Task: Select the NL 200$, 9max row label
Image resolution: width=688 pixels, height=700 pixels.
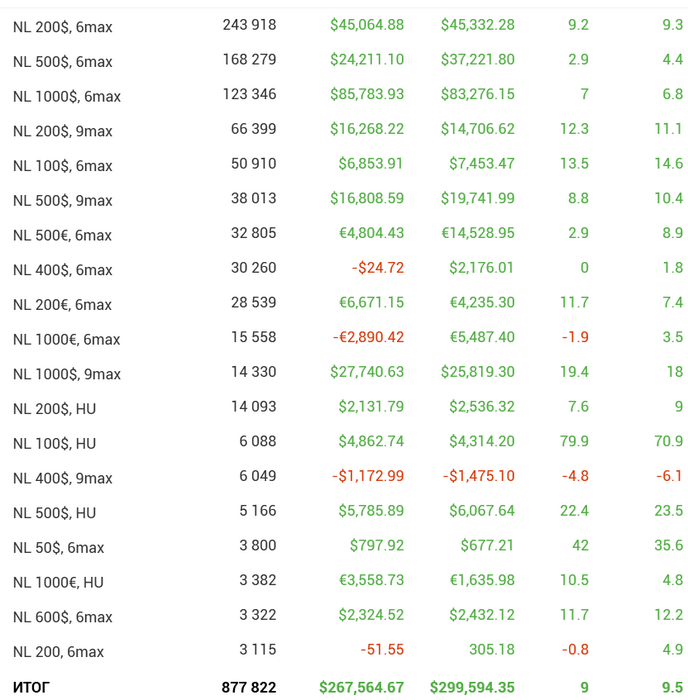Action: tap(62, 131)
